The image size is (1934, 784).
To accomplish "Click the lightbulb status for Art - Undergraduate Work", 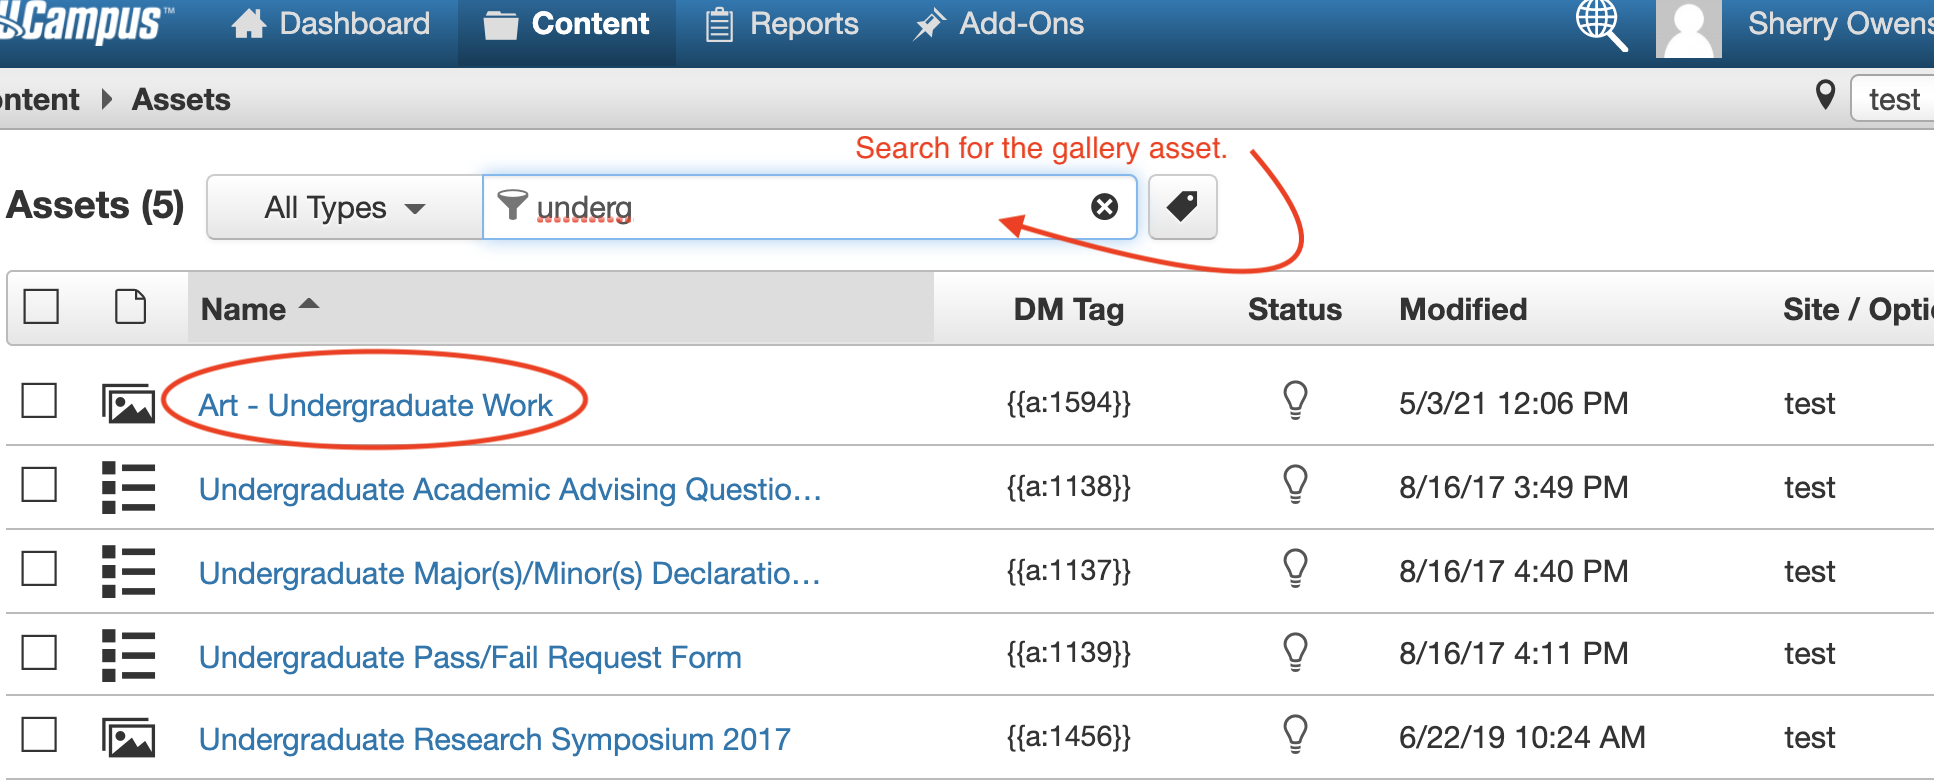I will click(1295, 401).
